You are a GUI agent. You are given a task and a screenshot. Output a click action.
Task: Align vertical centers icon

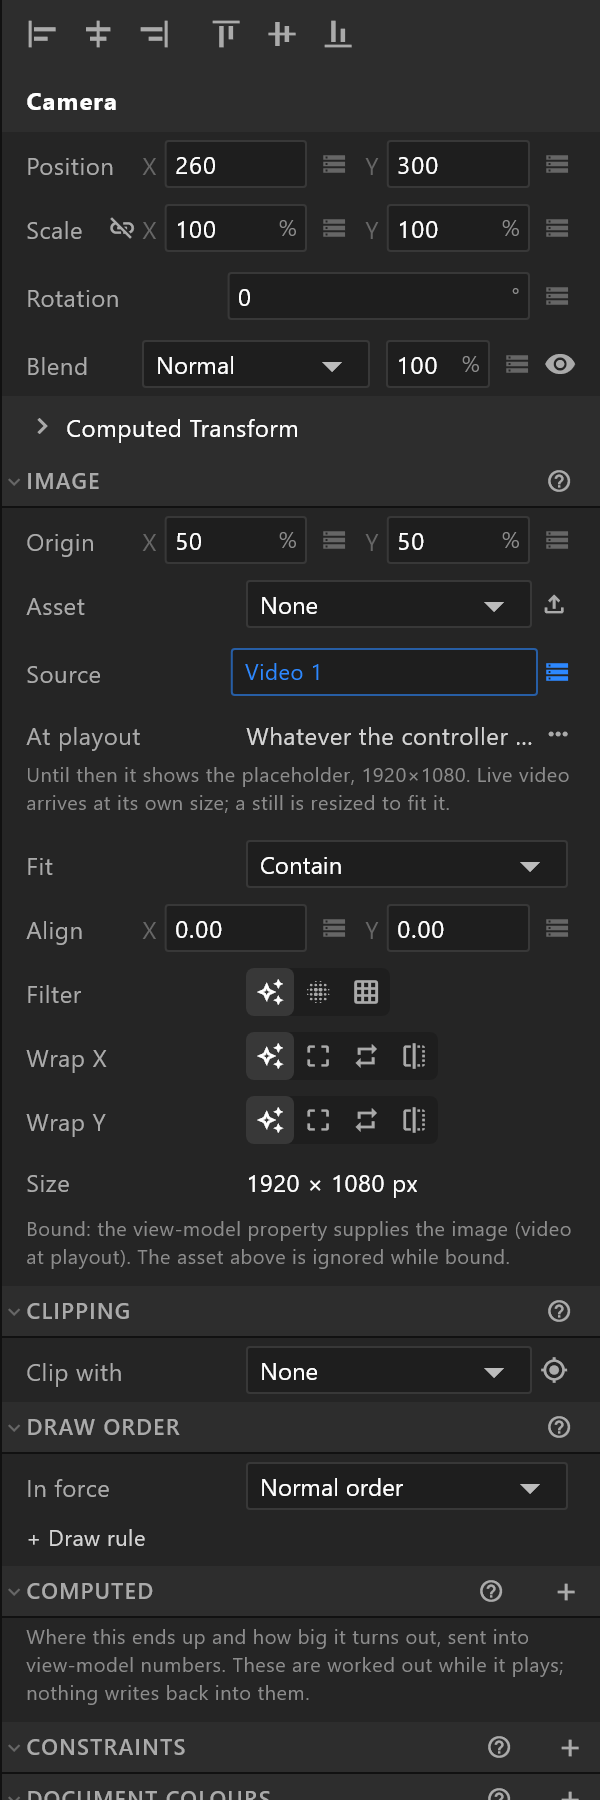282,35
